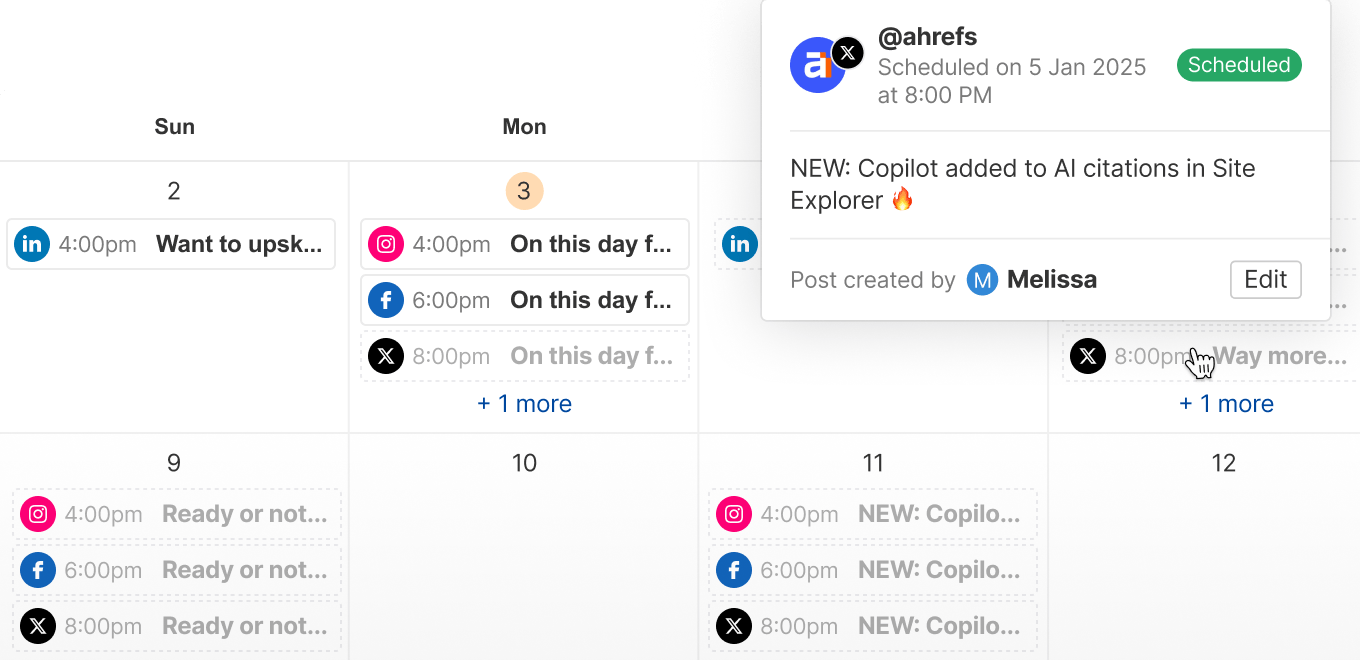Click the Mon column header
The width and height of the screenshot is (1360, 660).
(524, 126)
